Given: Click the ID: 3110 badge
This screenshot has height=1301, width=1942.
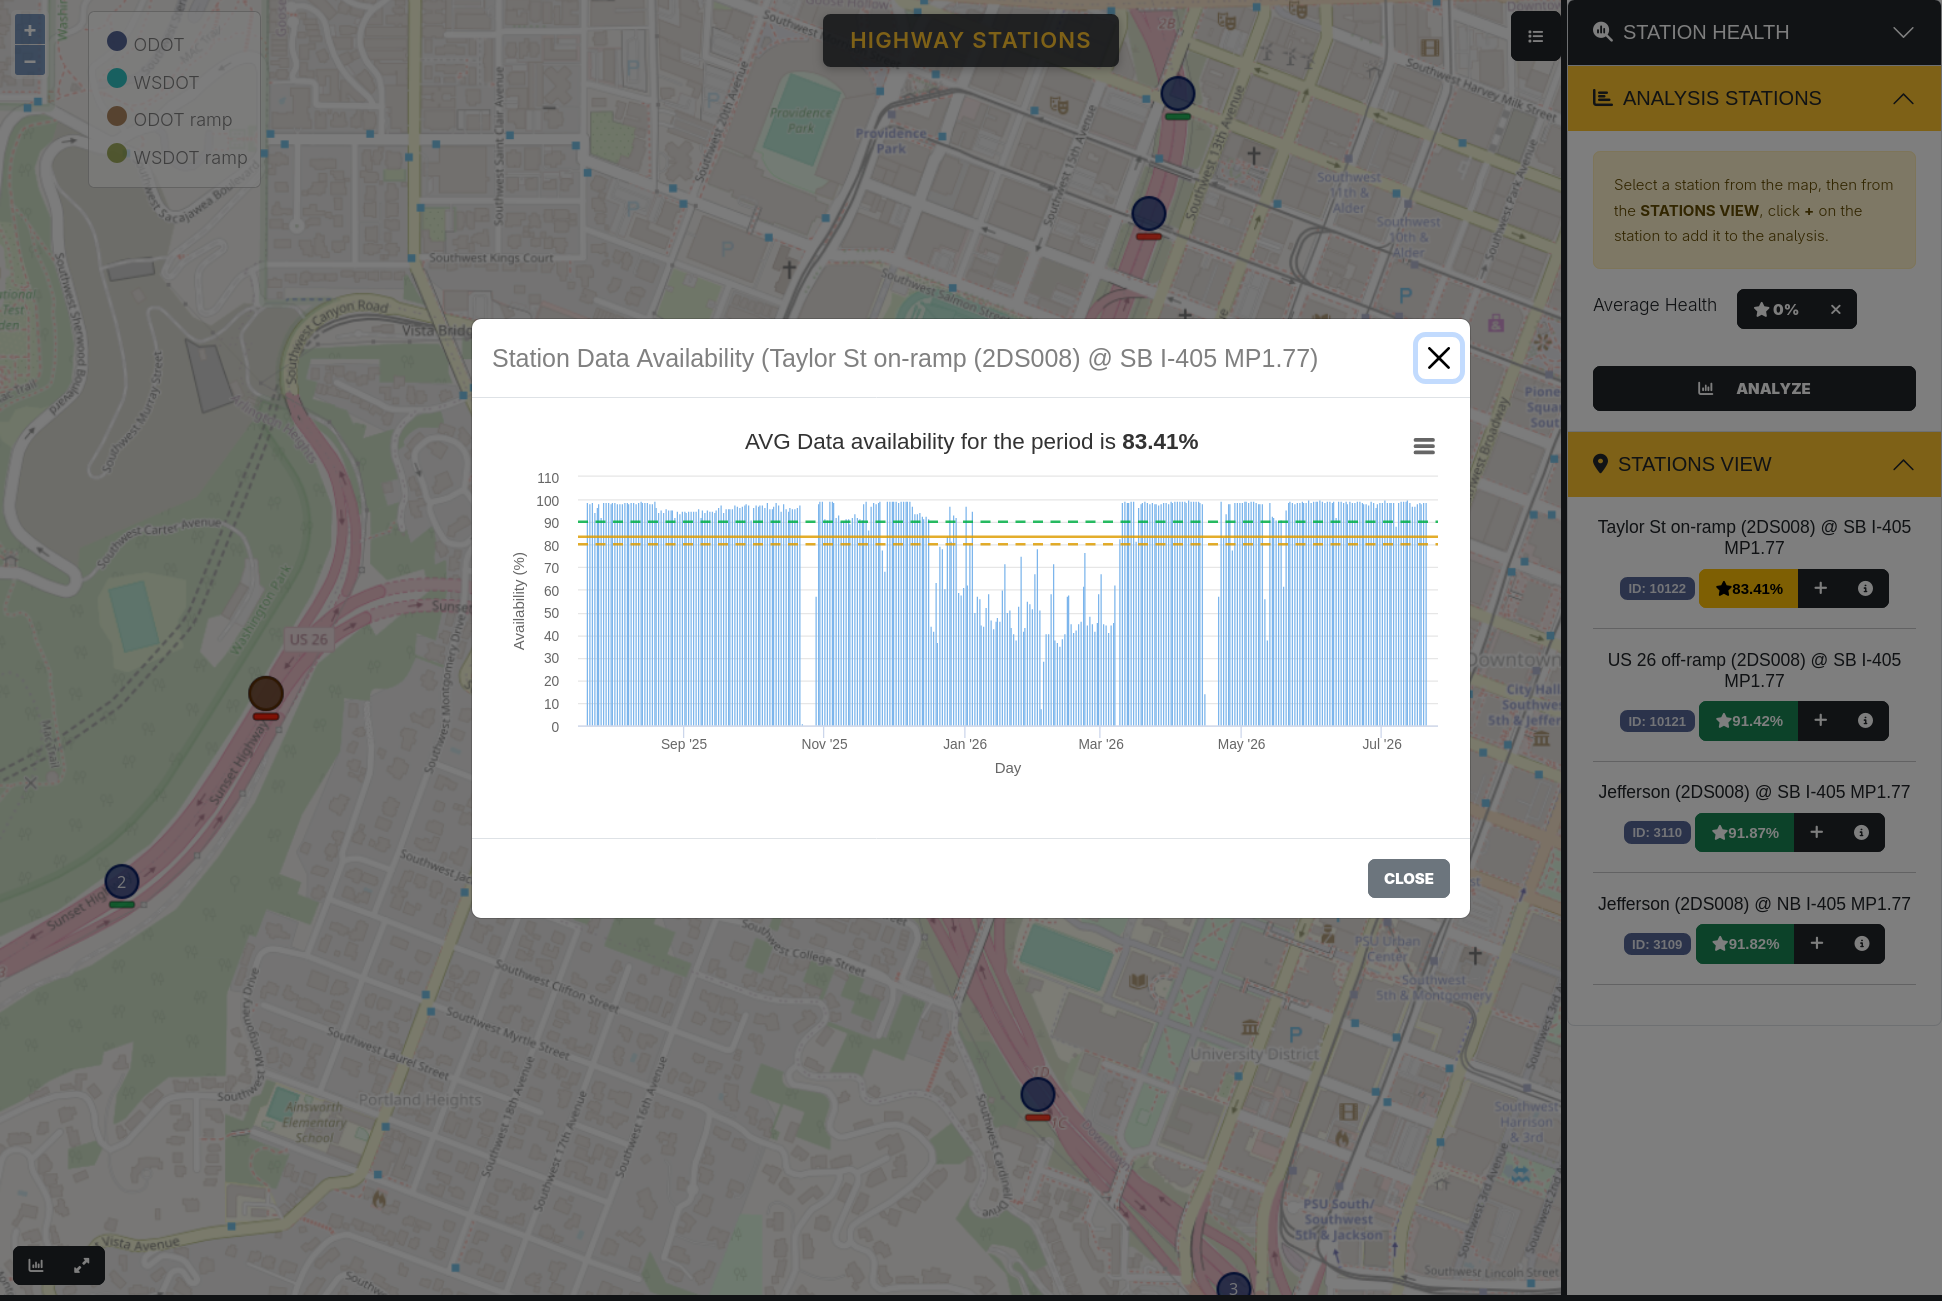Looking at the screenshot, I should coord(1657,832).
